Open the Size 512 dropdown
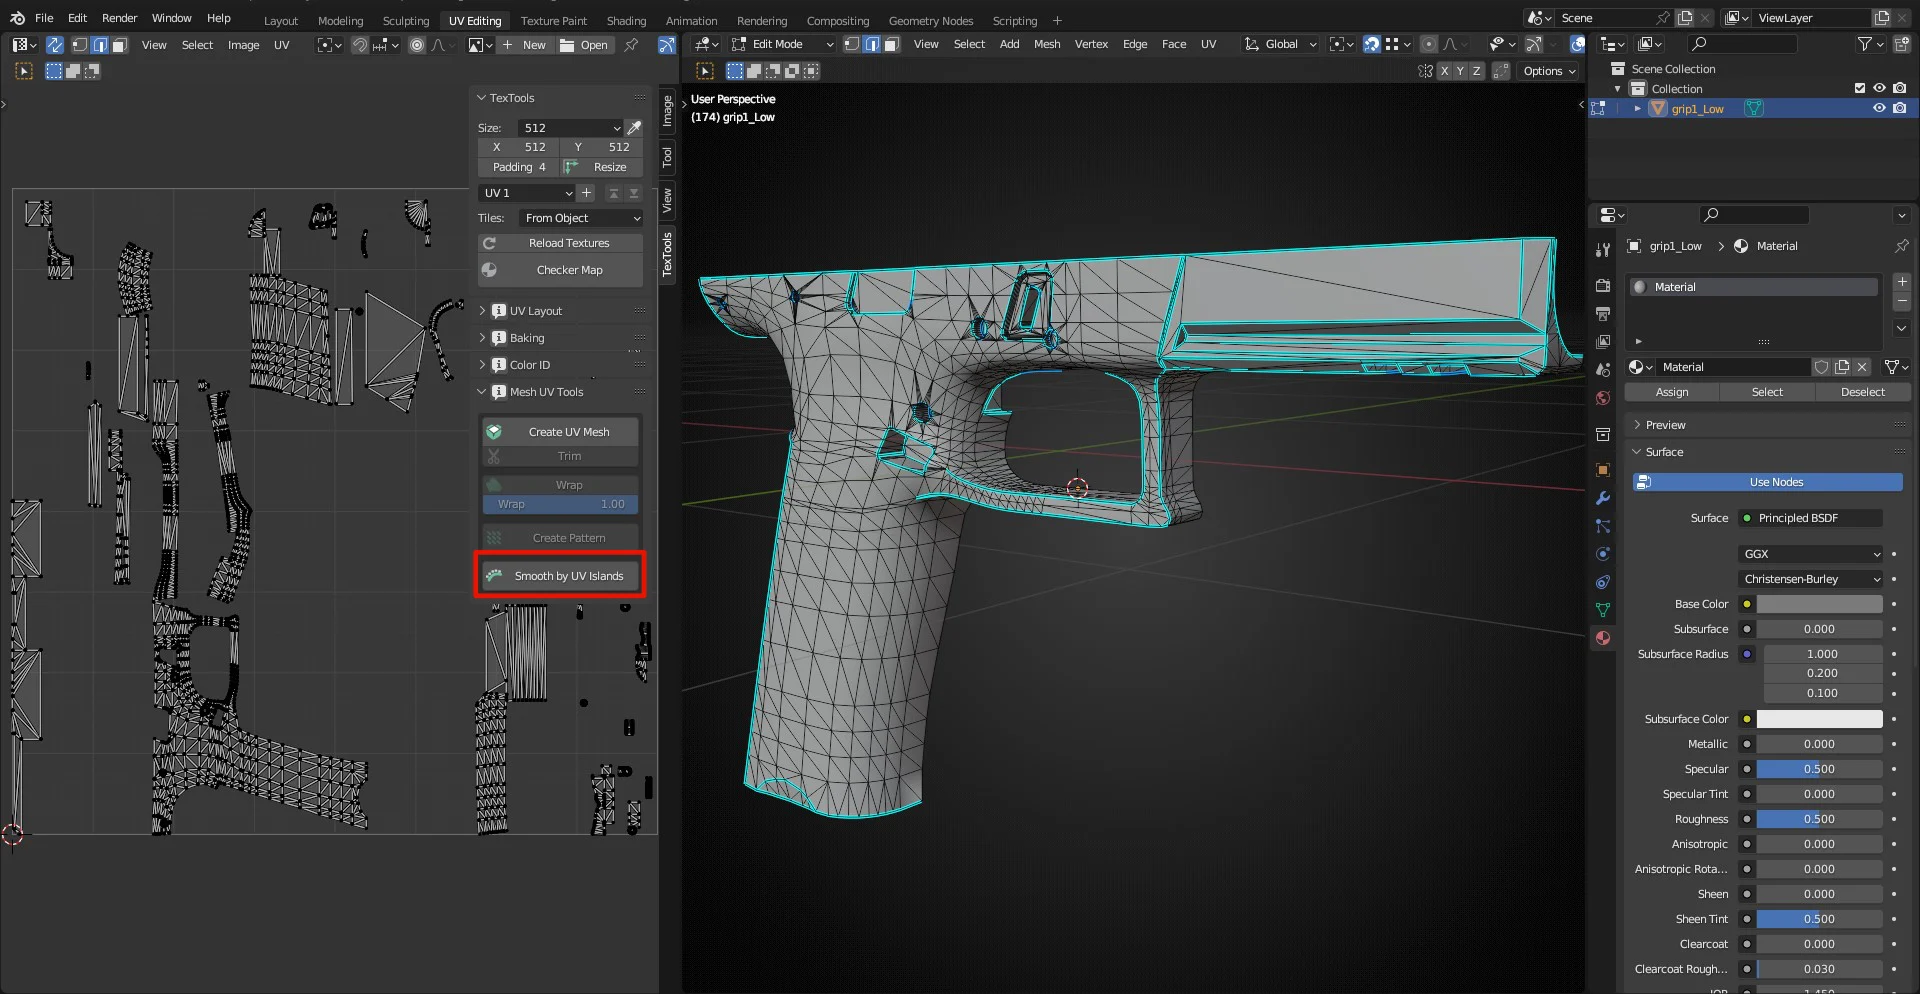Viewport: 1920px width, 994px height. coord(570,128)
